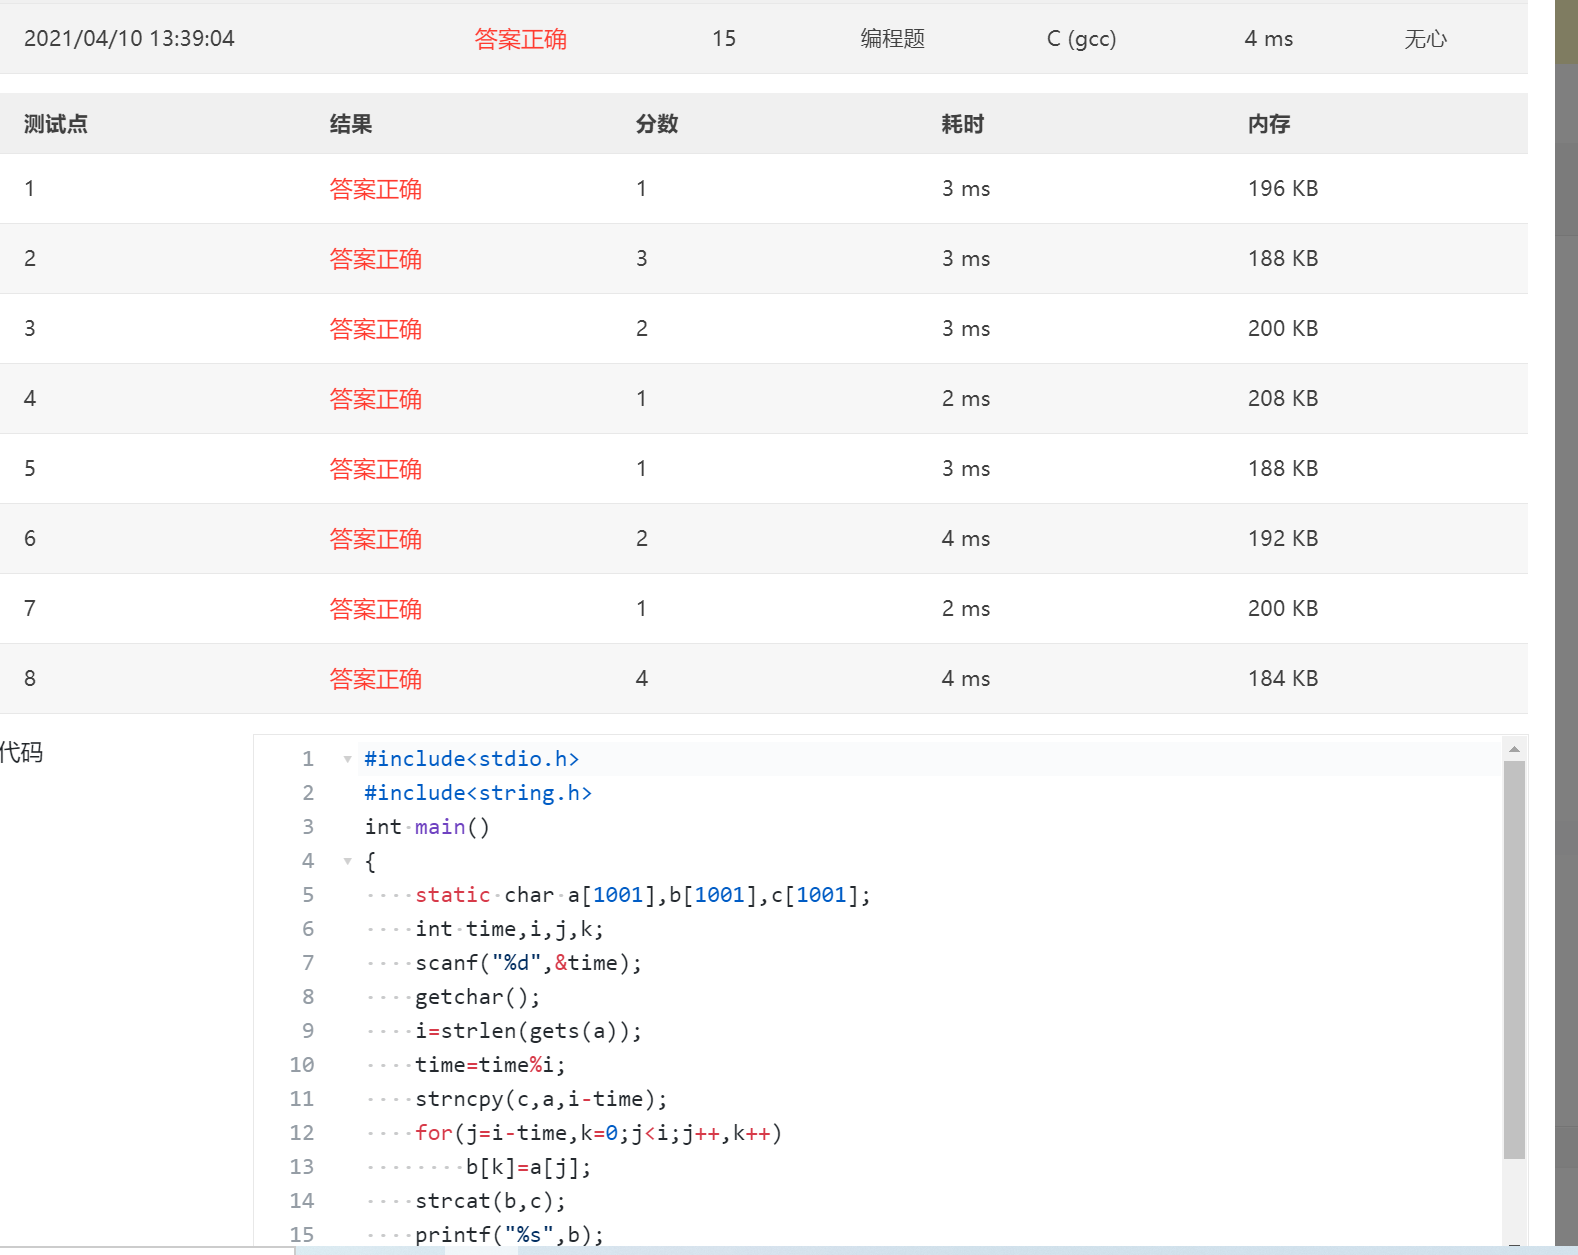The image size is (1578, 1255).
Task: Click 答案正确 result for test point 4
Action: point(376,399)
